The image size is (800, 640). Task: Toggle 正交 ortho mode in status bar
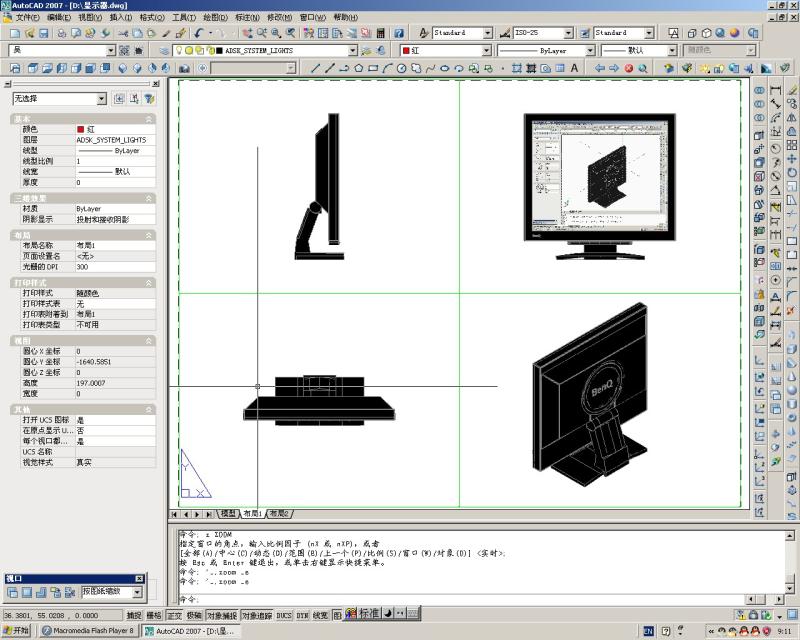(x=174, y=616)
